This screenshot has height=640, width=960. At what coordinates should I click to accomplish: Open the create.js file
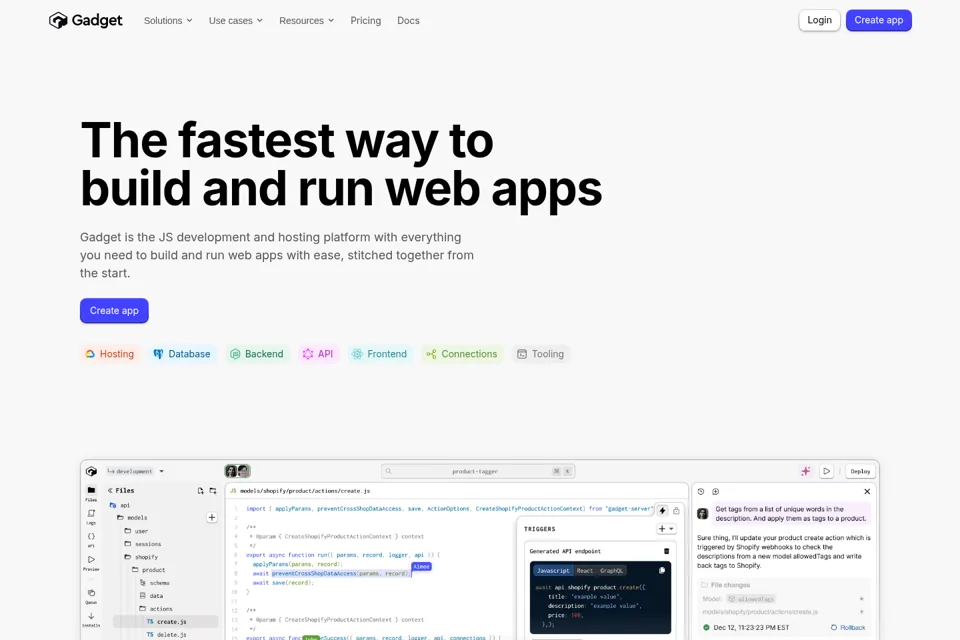click(166, 622)
